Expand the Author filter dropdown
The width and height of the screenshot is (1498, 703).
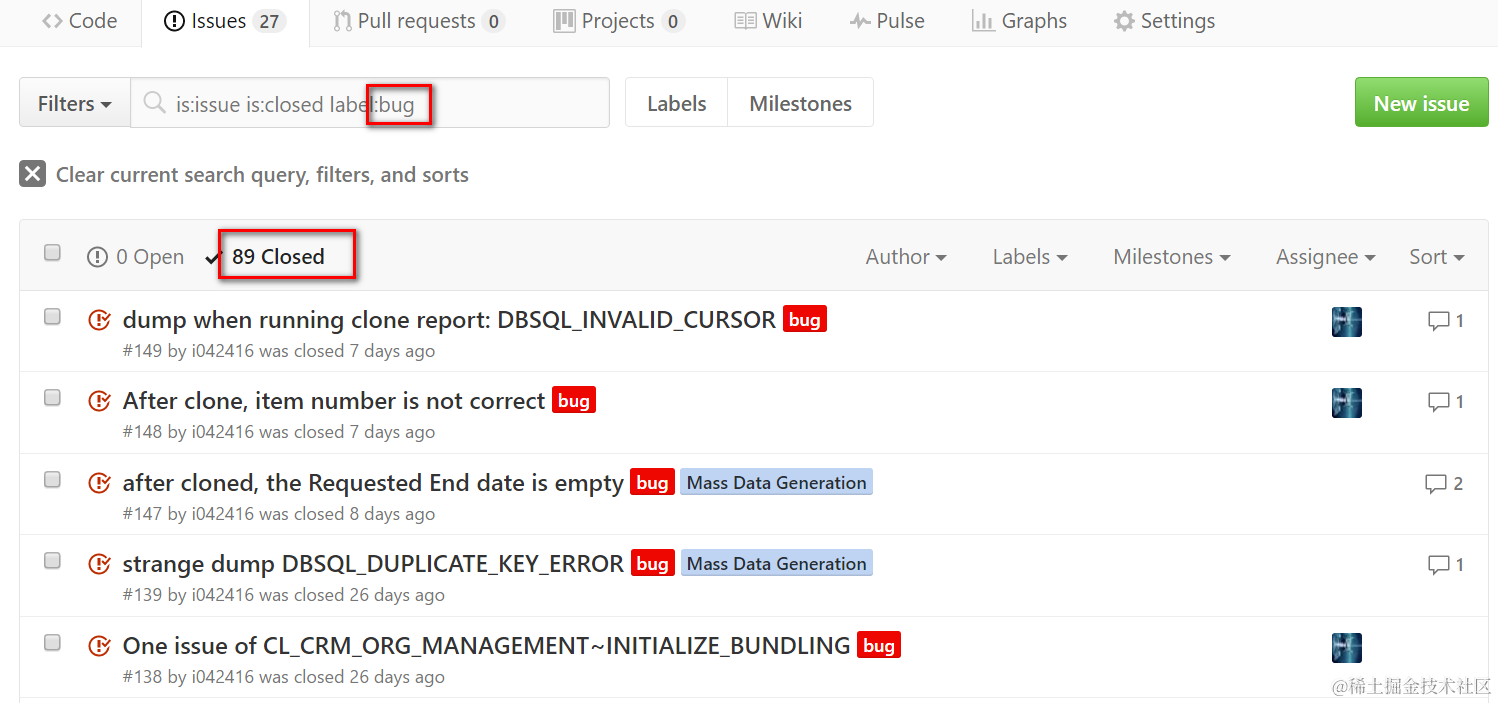coord(906,257)
